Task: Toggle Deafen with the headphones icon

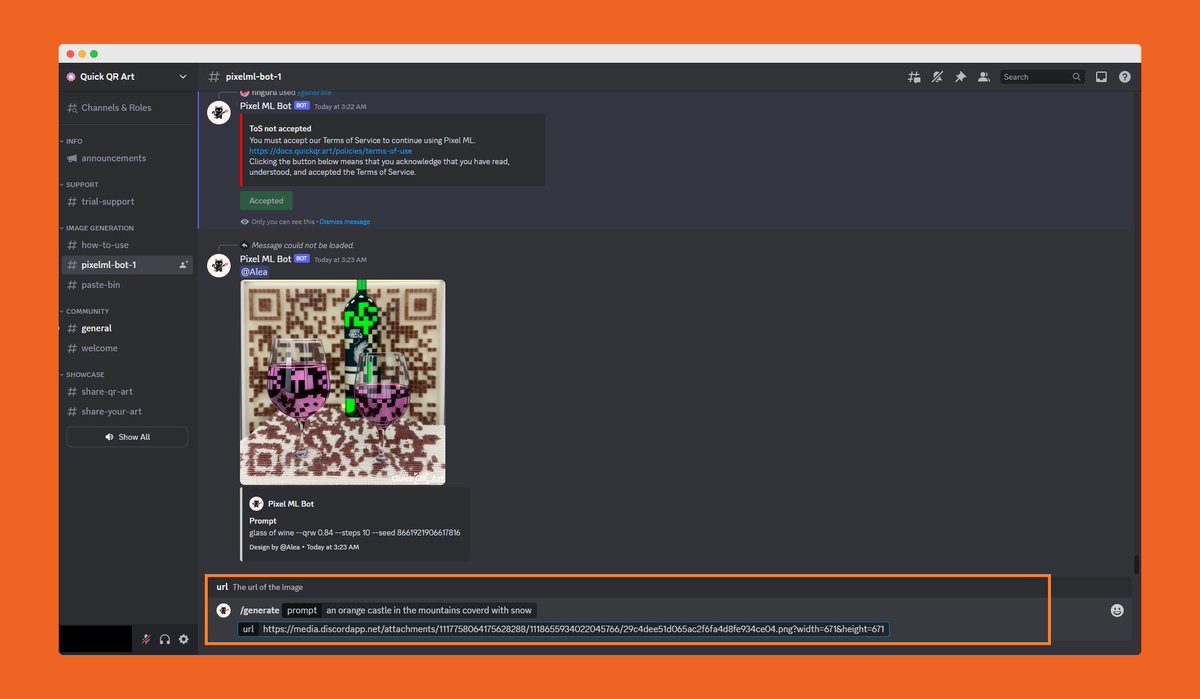Action: click(x=164, y=638)
